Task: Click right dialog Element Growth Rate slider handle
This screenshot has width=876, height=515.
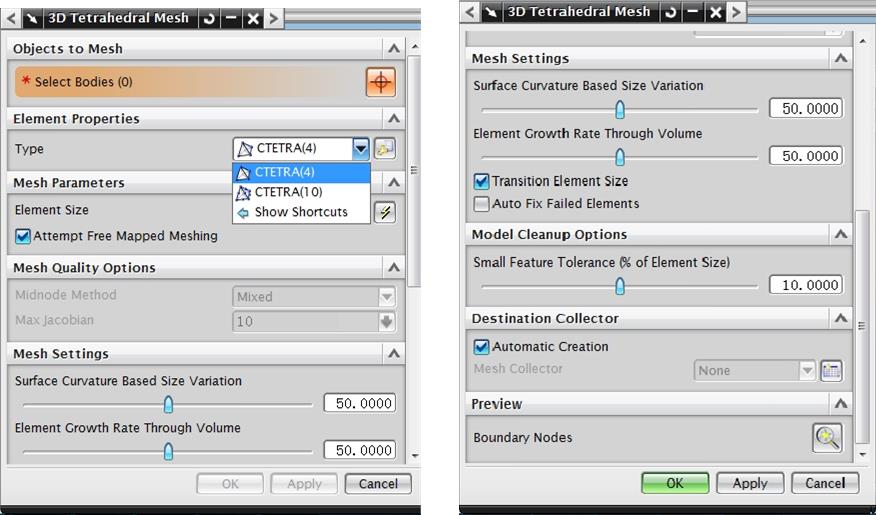Action: pos(620,157)
